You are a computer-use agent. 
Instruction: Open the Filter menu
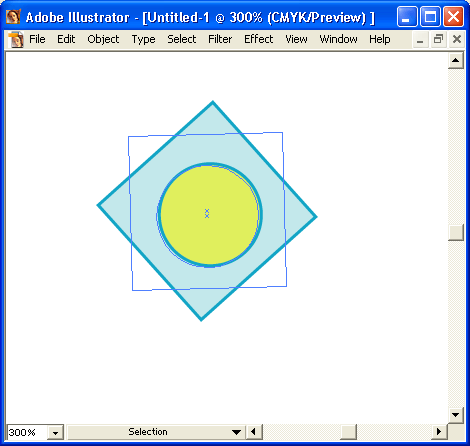220,39
